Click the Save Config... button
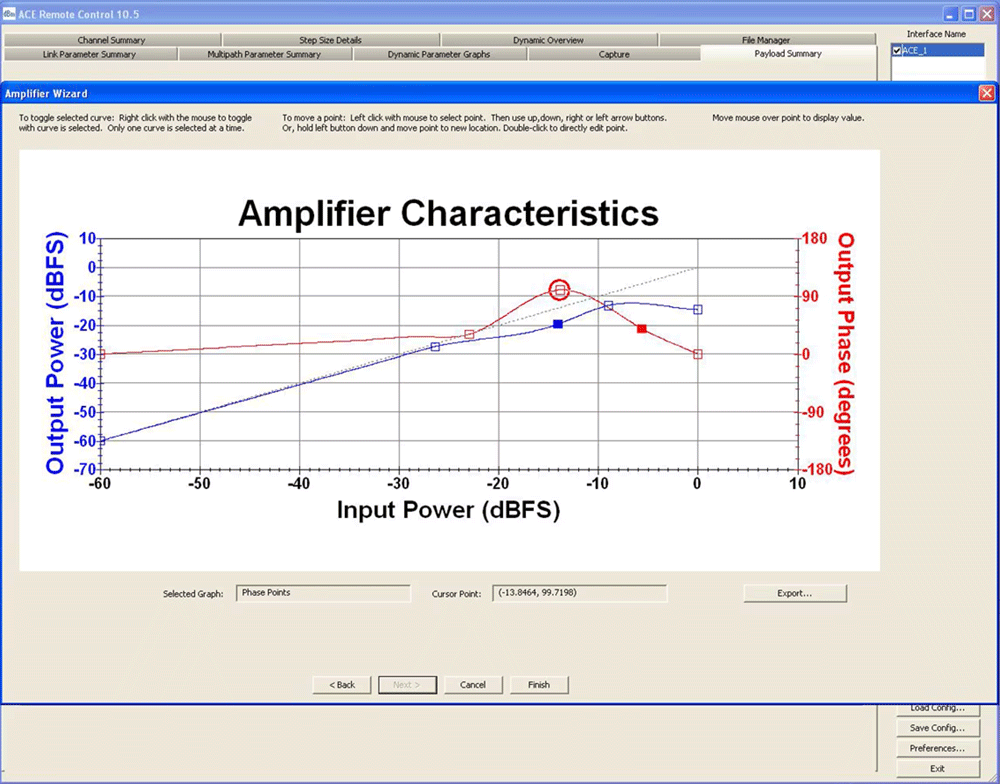 click(x=937, y=728)
